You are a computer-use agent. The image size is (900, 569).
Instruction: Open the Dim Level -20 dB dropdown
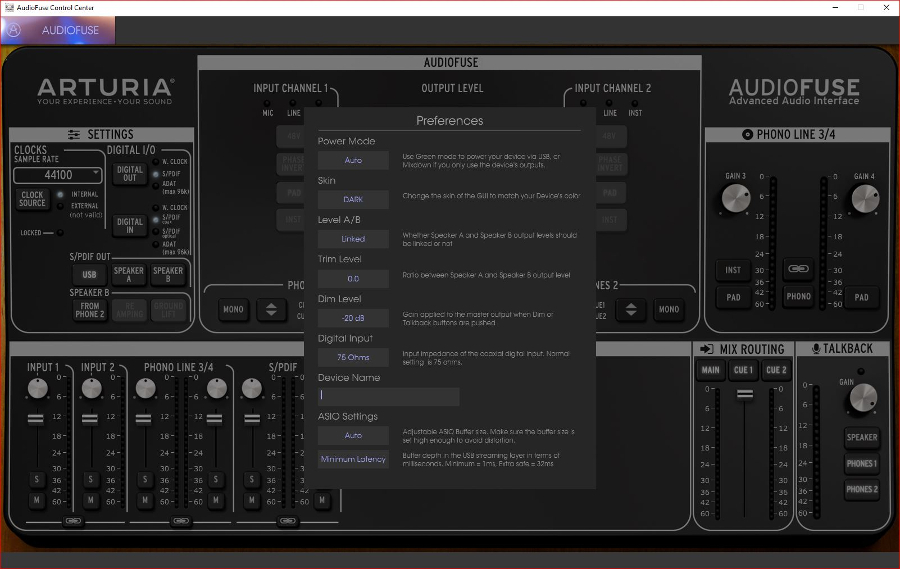click(353, 318)
